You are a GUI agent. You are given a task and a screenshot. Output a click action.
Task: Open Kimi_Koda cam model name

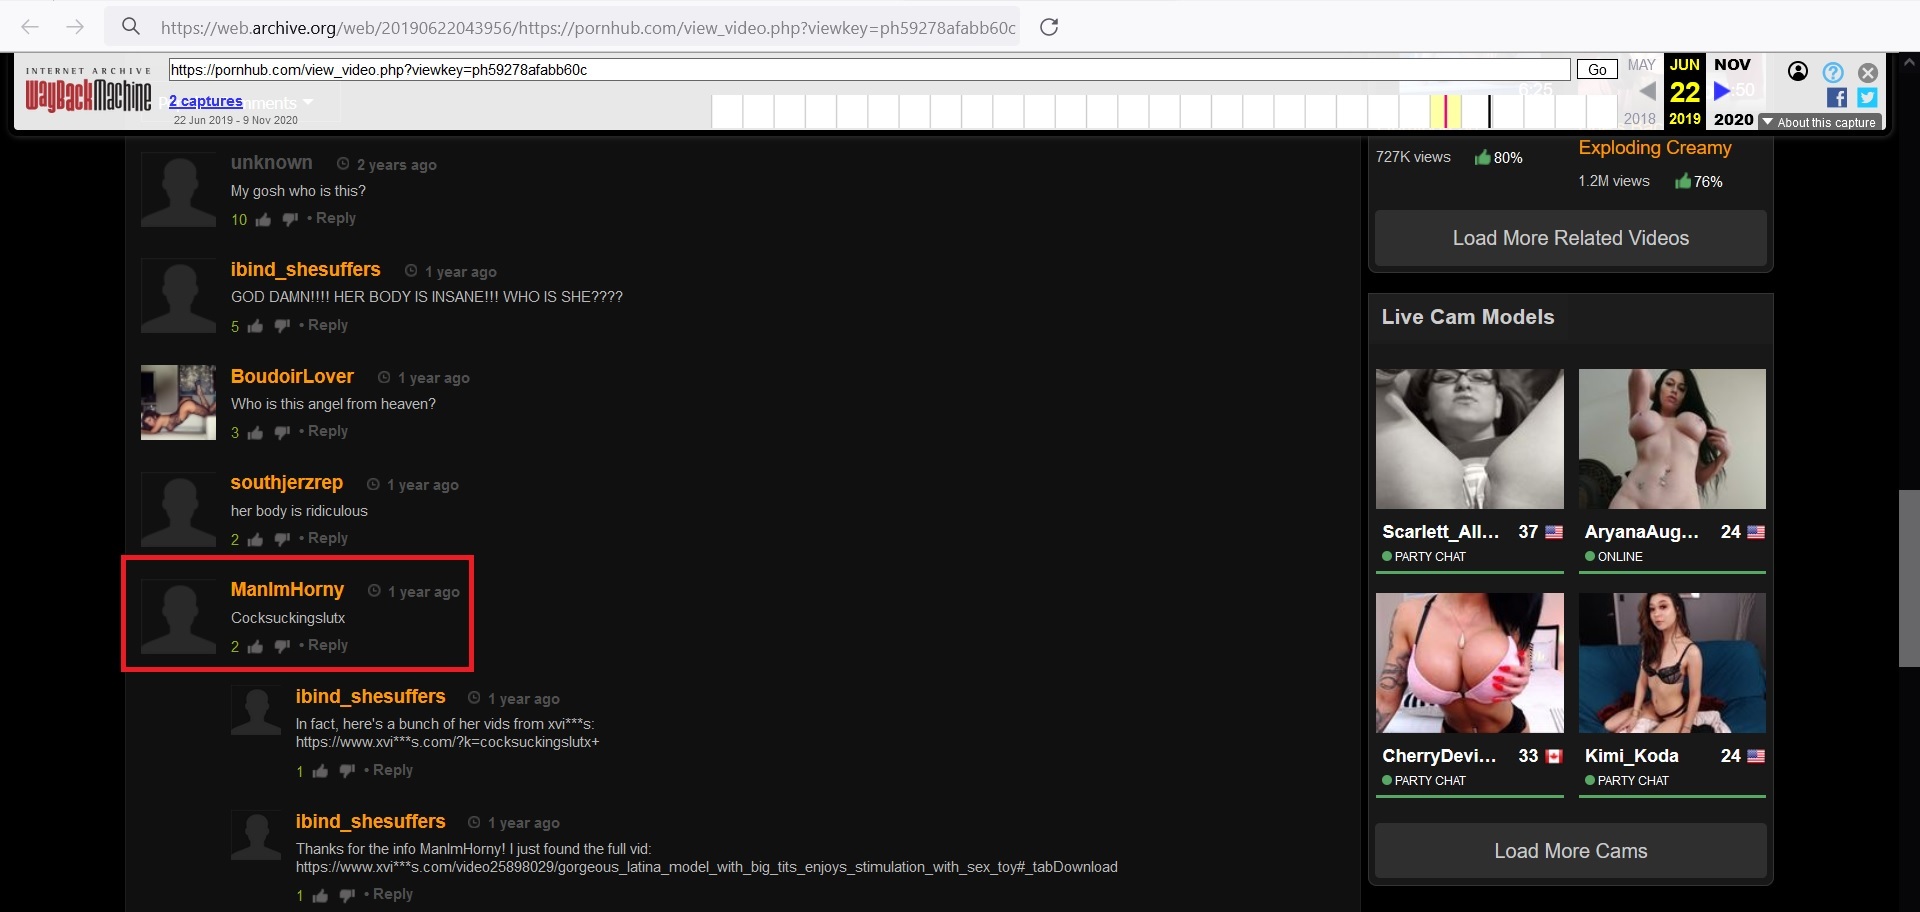click(1632, 756)
